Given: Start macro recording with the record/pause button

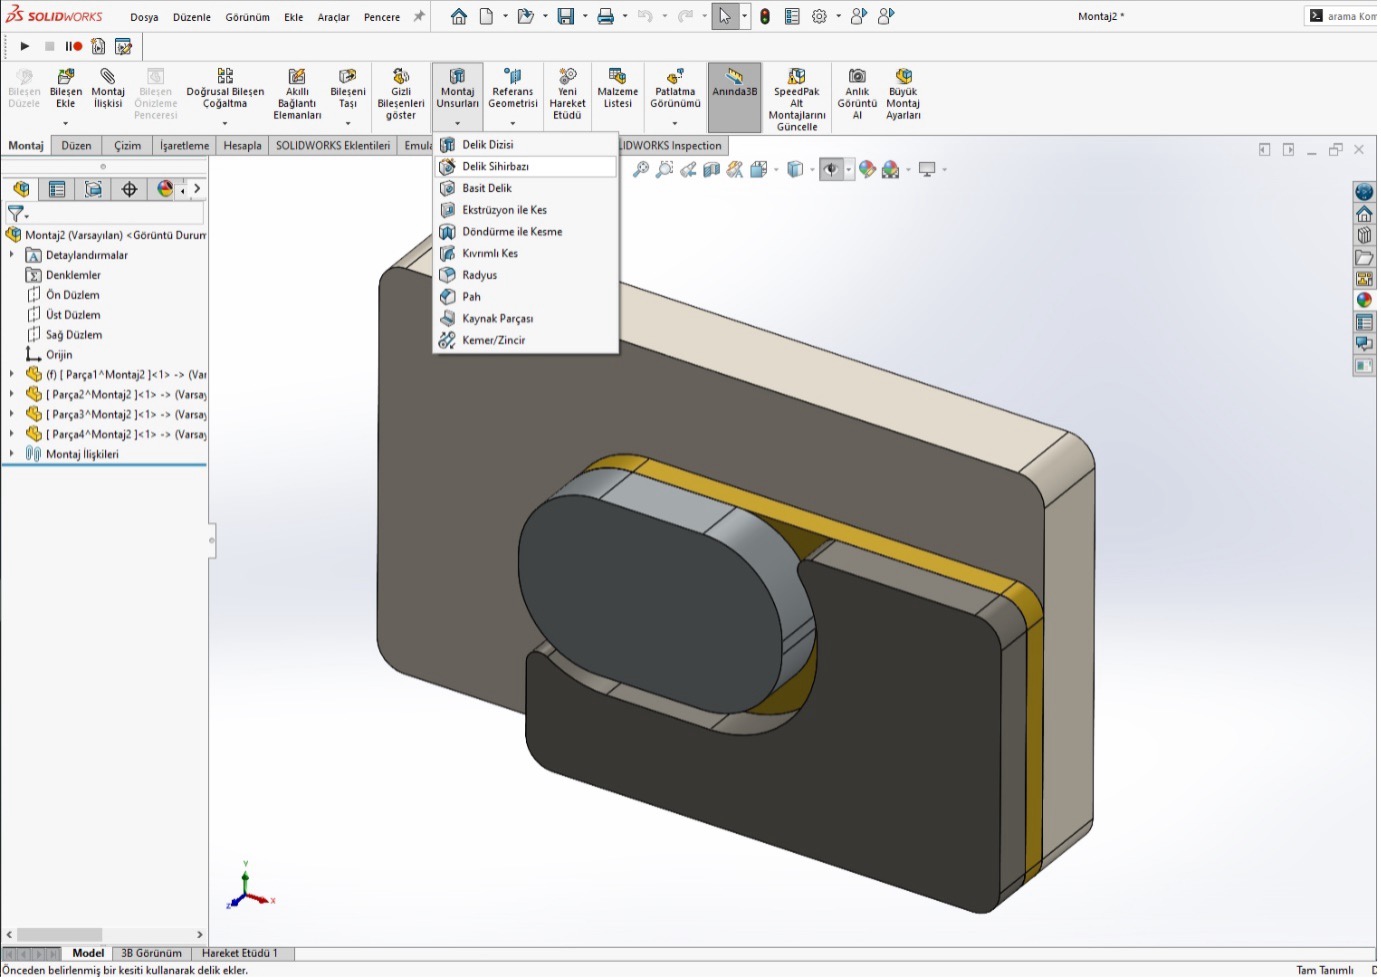Looking at the screenshot, I should [74, 46].
